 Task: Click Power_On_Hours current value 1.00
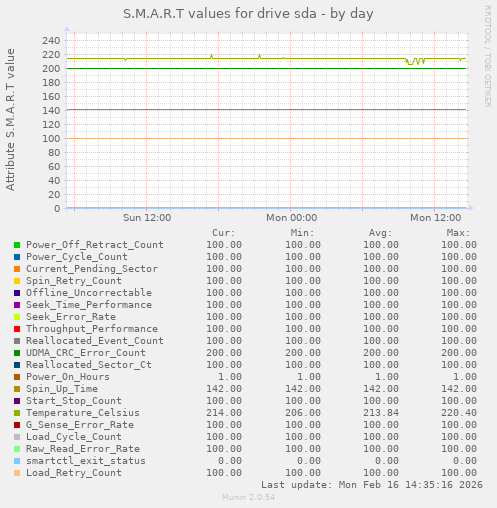click(230, 377)
